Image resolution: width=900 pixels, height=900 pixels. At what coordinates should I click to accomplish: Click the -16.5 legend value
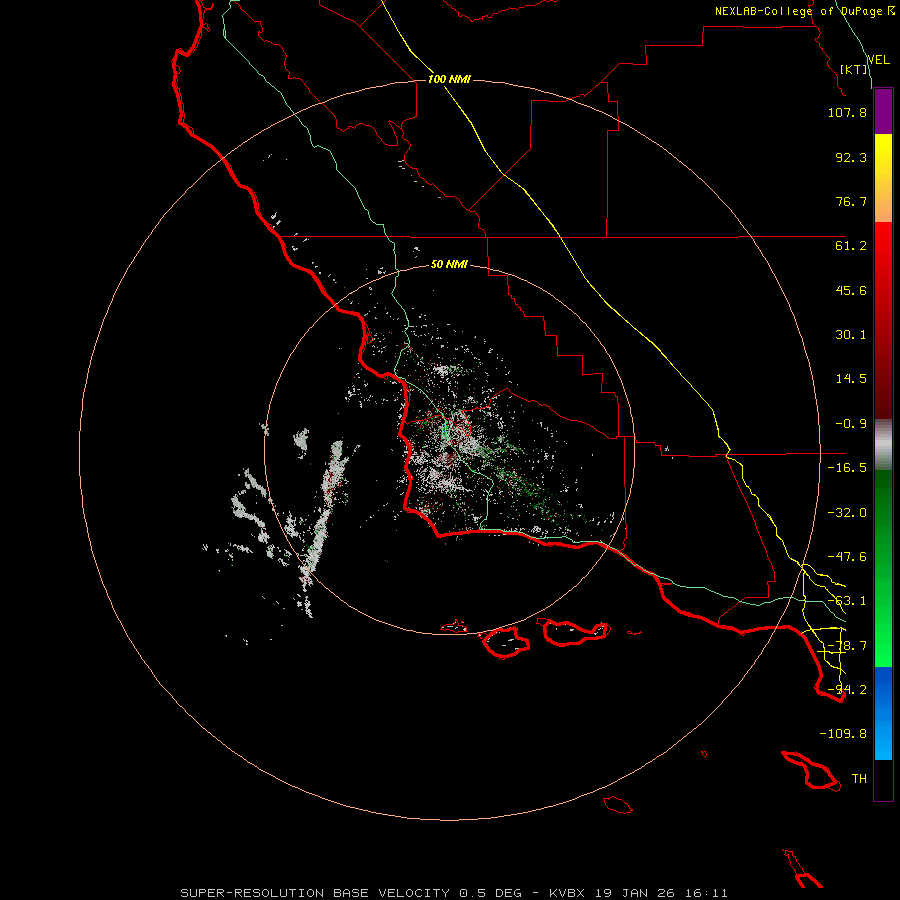tap(847, 468)
